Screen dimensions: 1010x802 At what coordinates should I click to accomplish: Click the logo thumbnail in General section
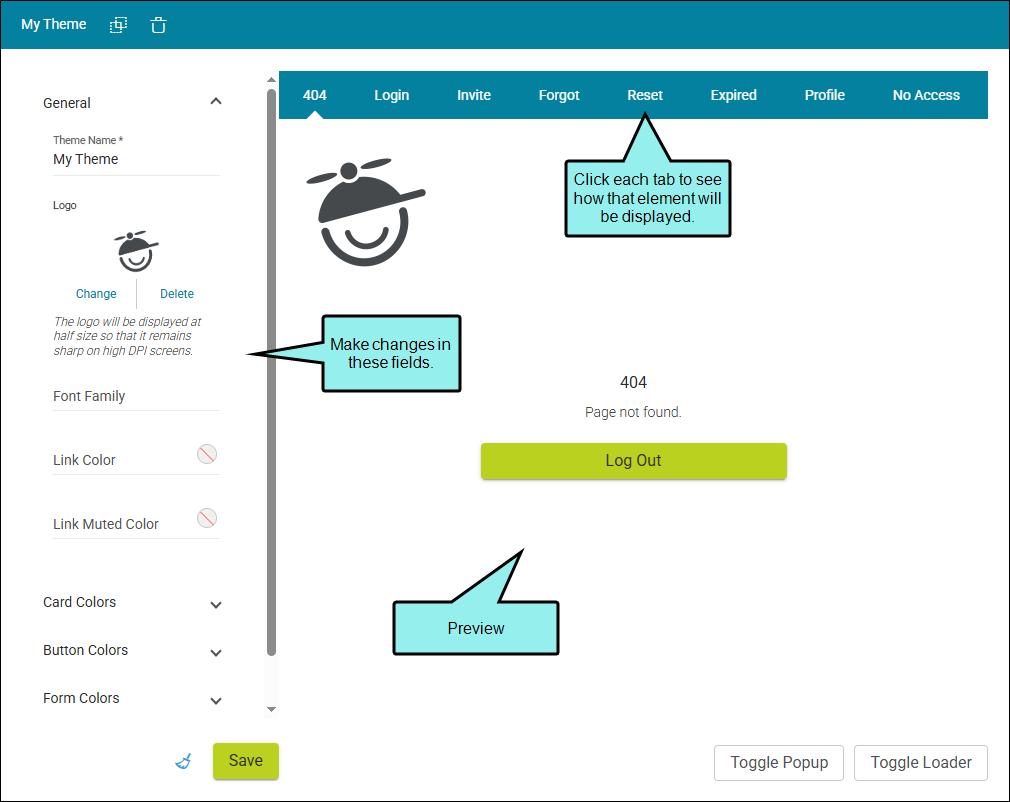[136, 251]
